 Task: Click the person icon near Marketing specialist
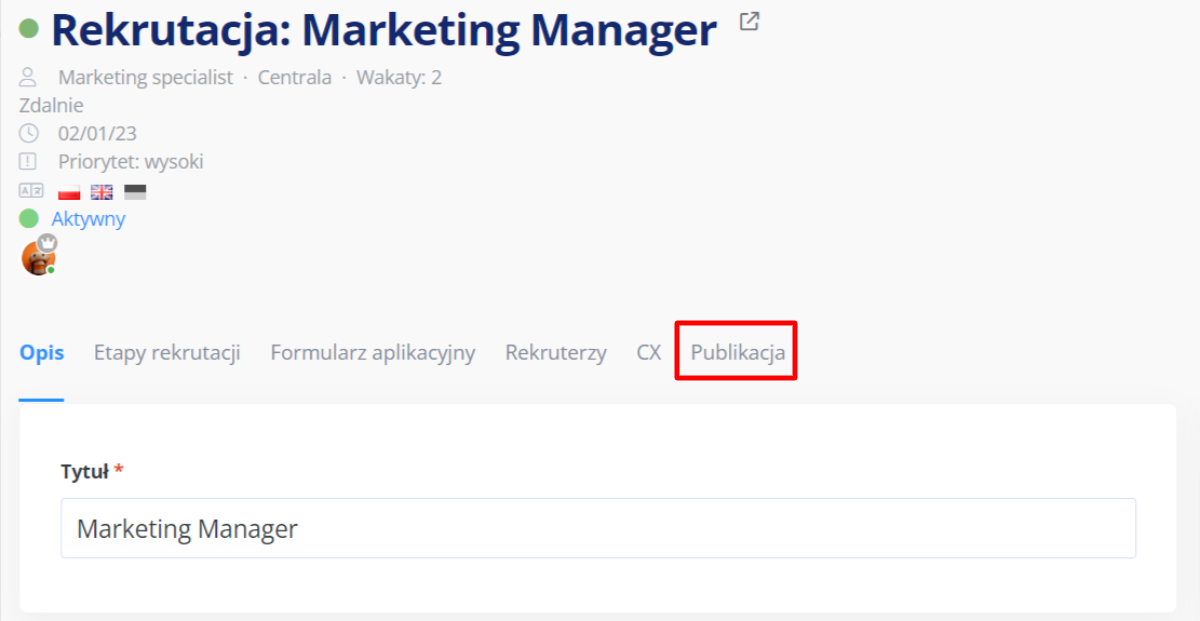28,77
